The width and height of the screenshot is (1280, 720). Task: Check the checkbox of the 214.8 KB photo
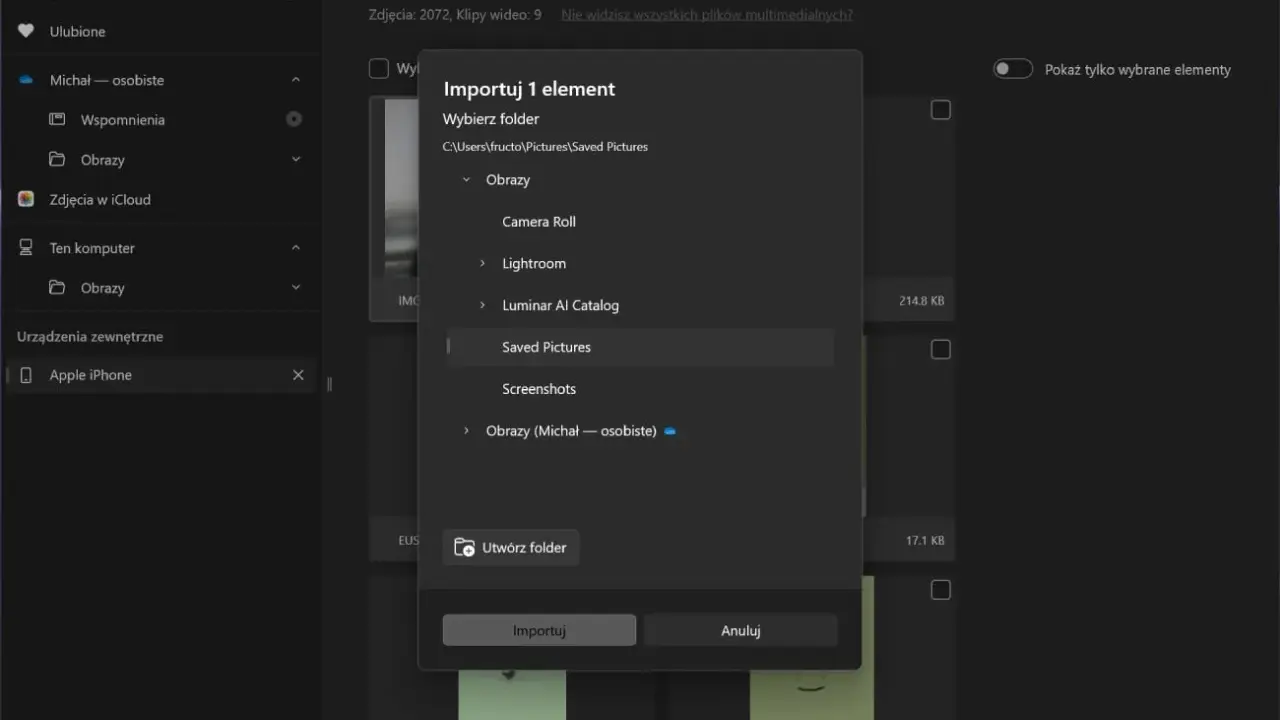tap(941, 110)
